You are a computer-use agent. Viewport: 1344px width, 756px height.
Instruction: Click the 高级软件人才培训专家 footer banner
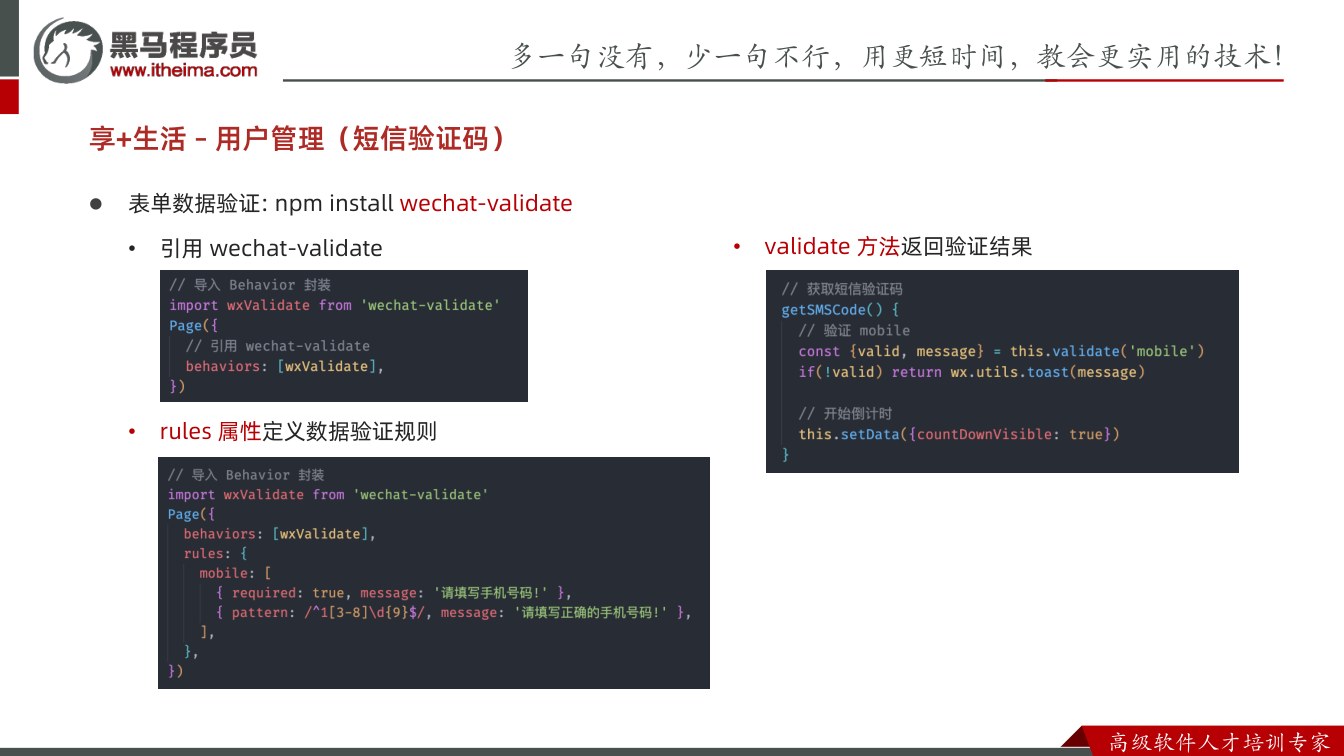point(1221,742)
